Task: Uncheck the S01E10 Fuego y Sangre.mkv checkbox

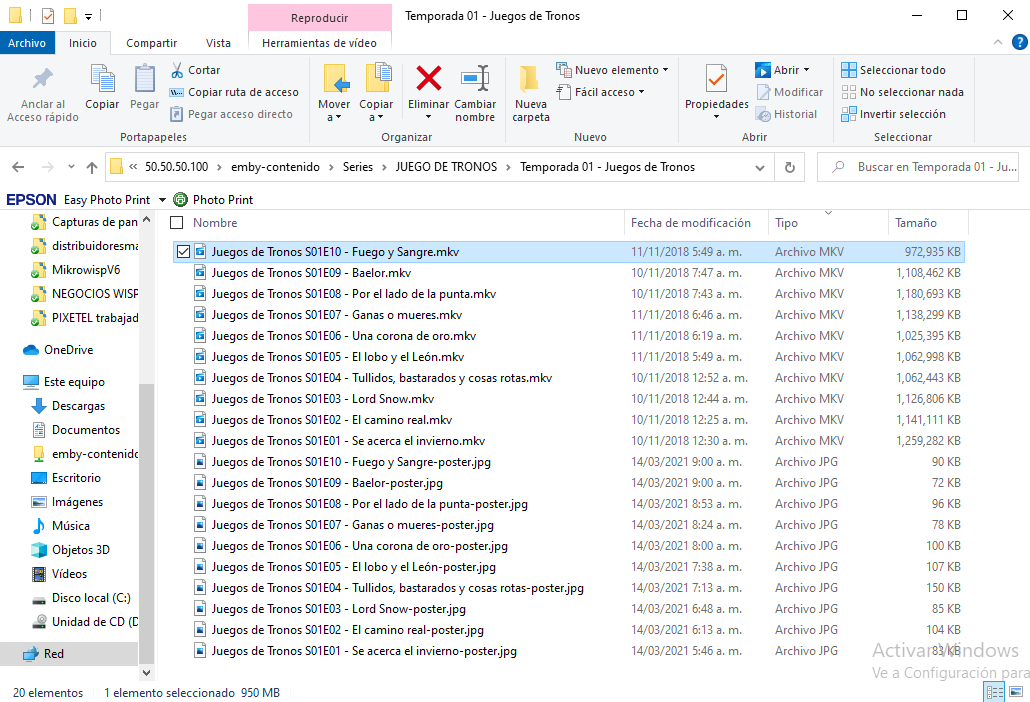Action: (x=182, y=252)
